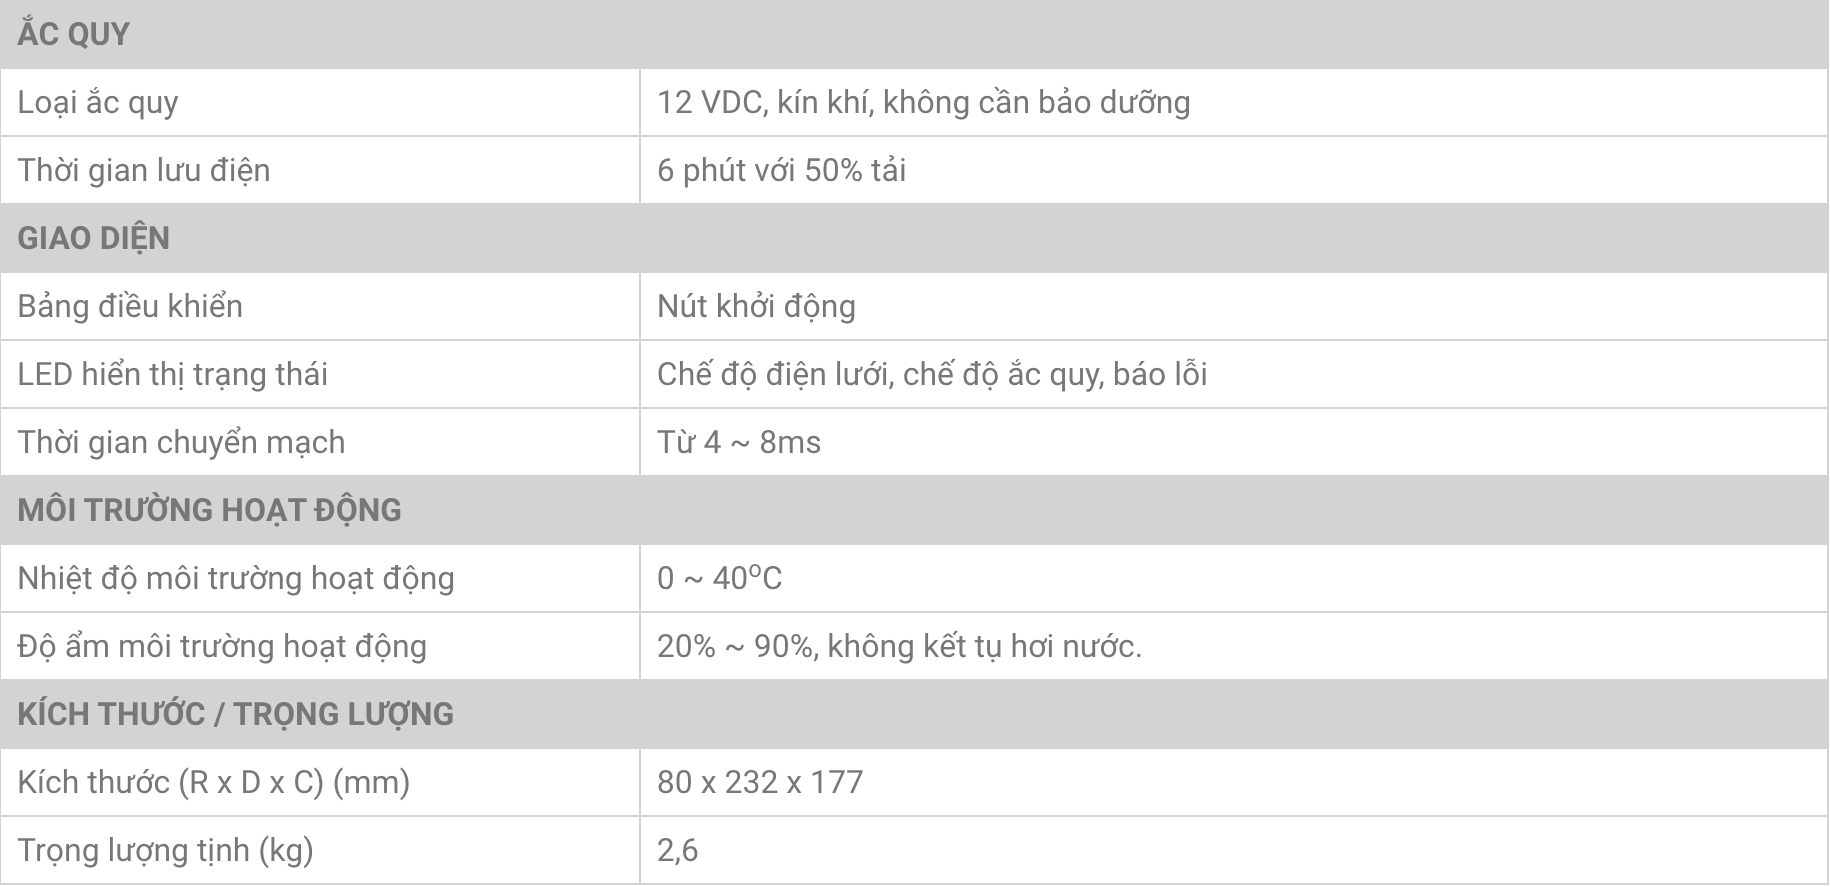Click the GIAO DIỆN section header

click(94, 238)
